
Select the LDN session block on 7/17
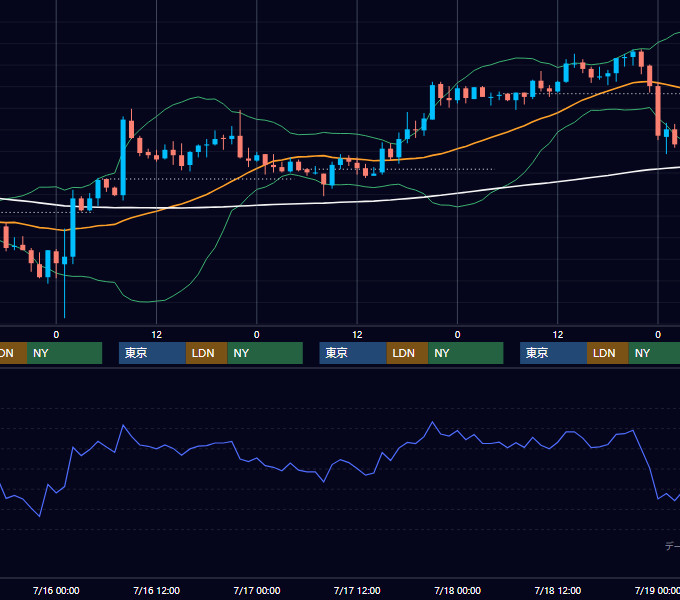coord(407,353)
